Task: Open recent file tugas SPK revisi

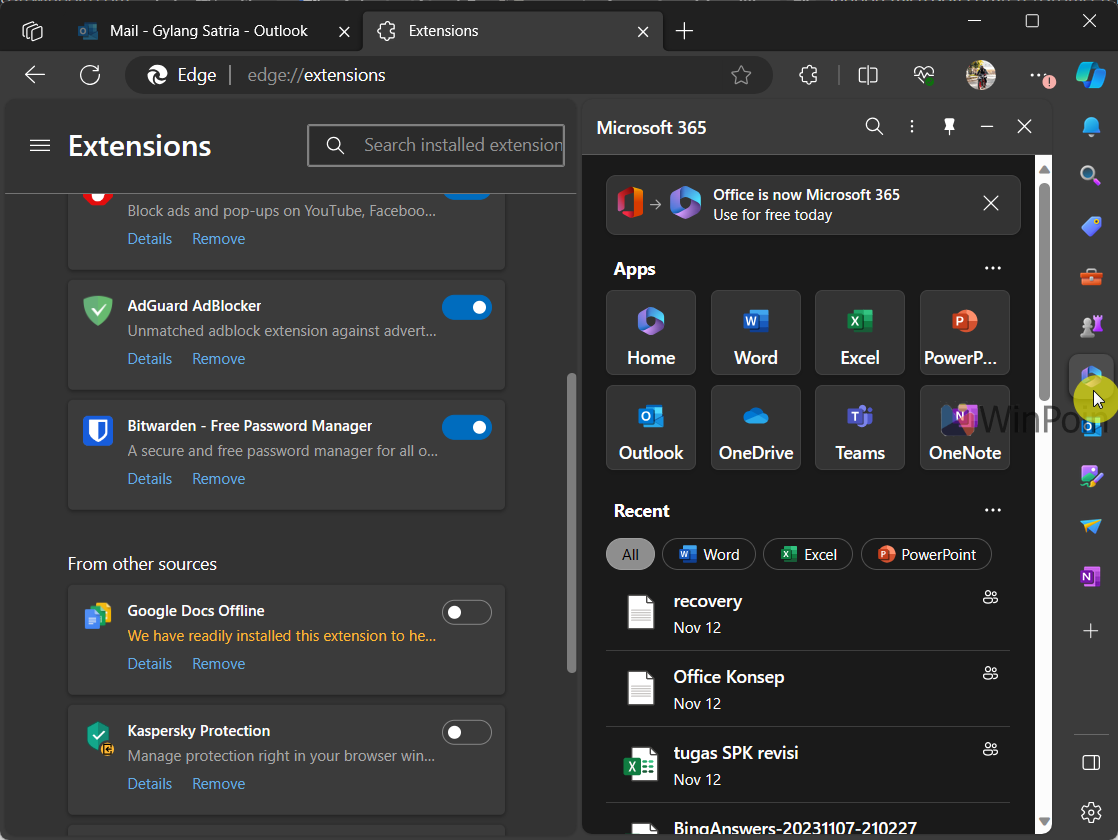Action: [808, 765]
